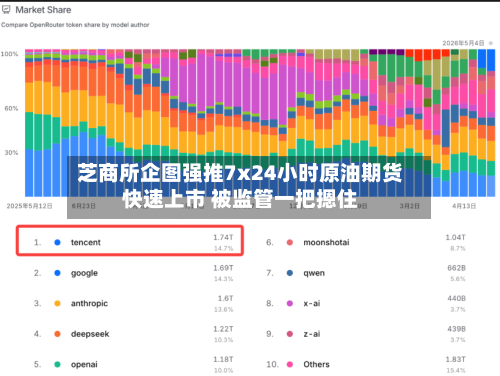500x376 pixels.
Task: Click the Market Share heading
Action: (43, 10)
